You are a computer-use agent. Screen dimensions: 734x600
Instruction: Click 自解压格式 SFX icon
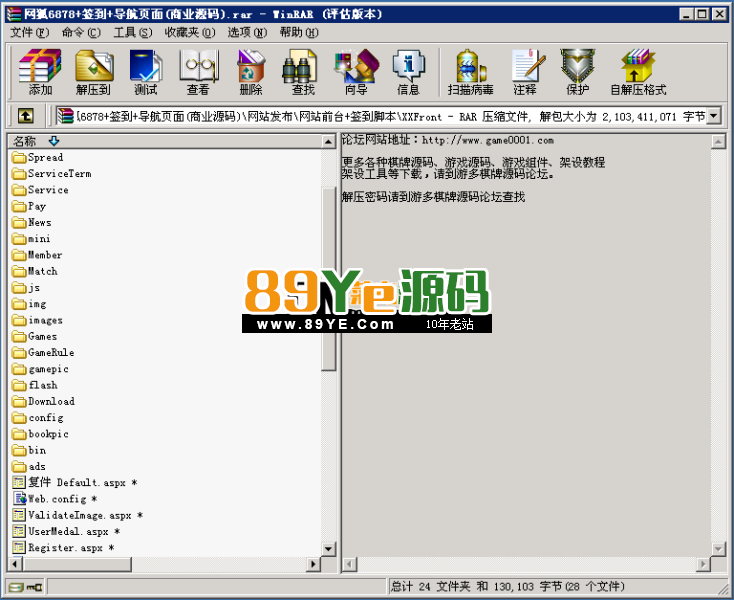pyautogui.click(x=638, y=72)
